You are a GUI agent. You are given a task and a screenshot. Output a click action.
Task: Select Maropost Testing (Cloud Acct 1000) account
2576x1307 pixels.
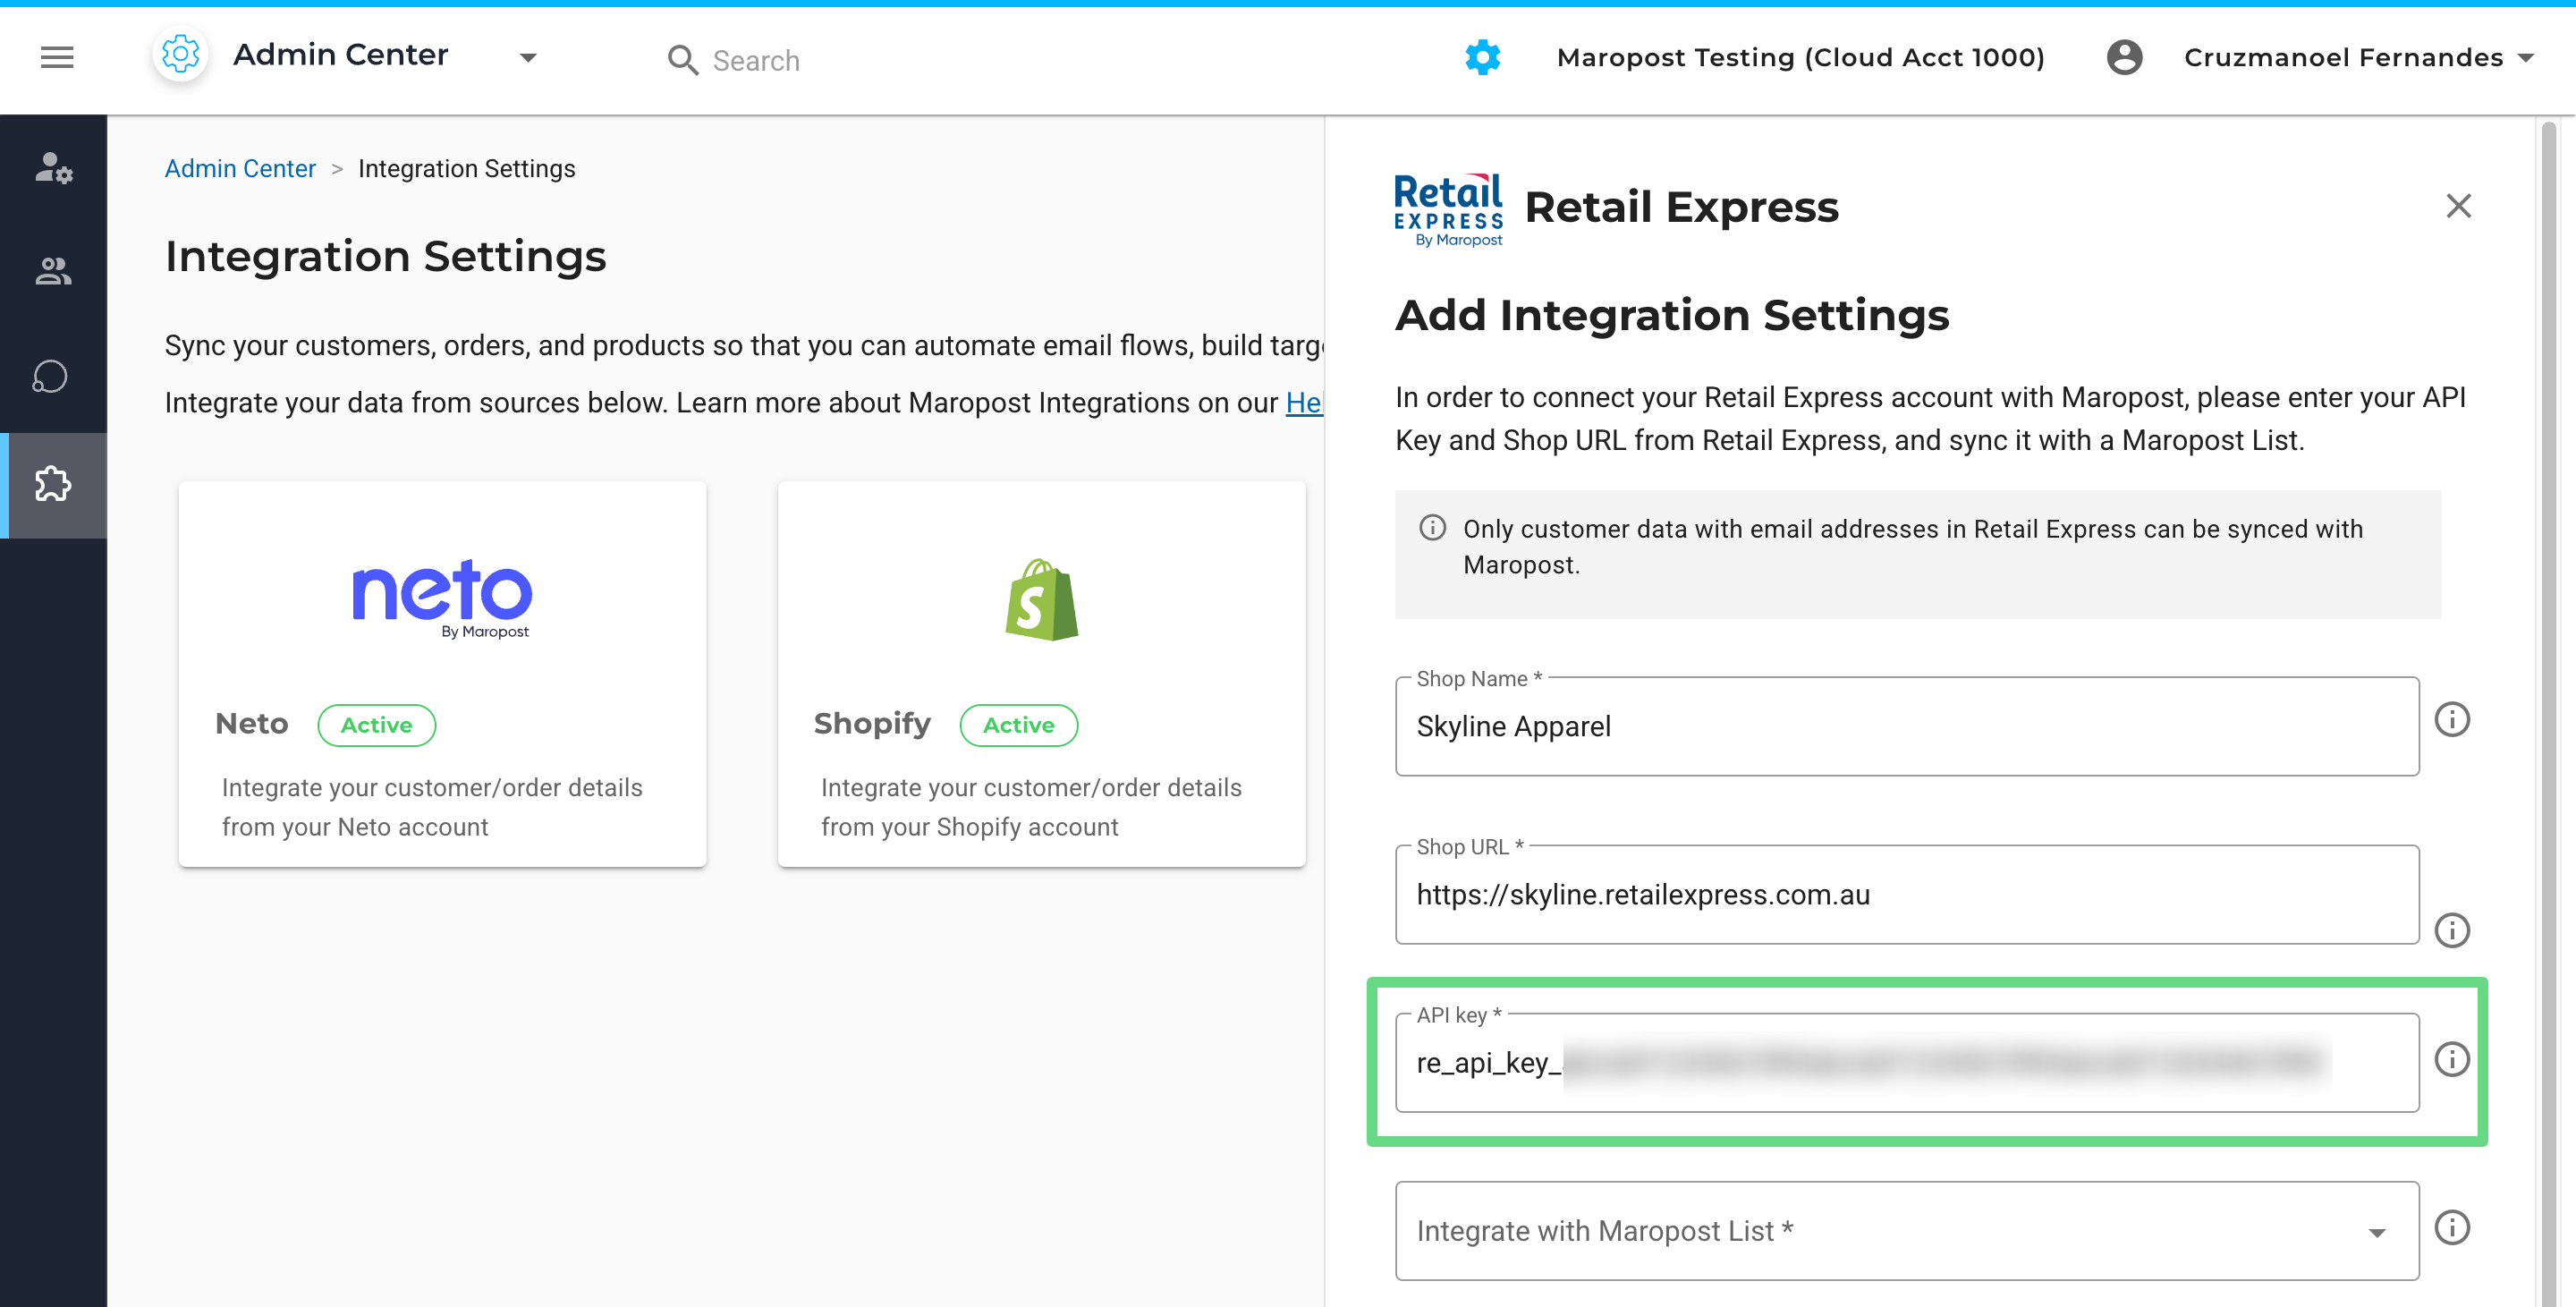tap(1800, 57)
